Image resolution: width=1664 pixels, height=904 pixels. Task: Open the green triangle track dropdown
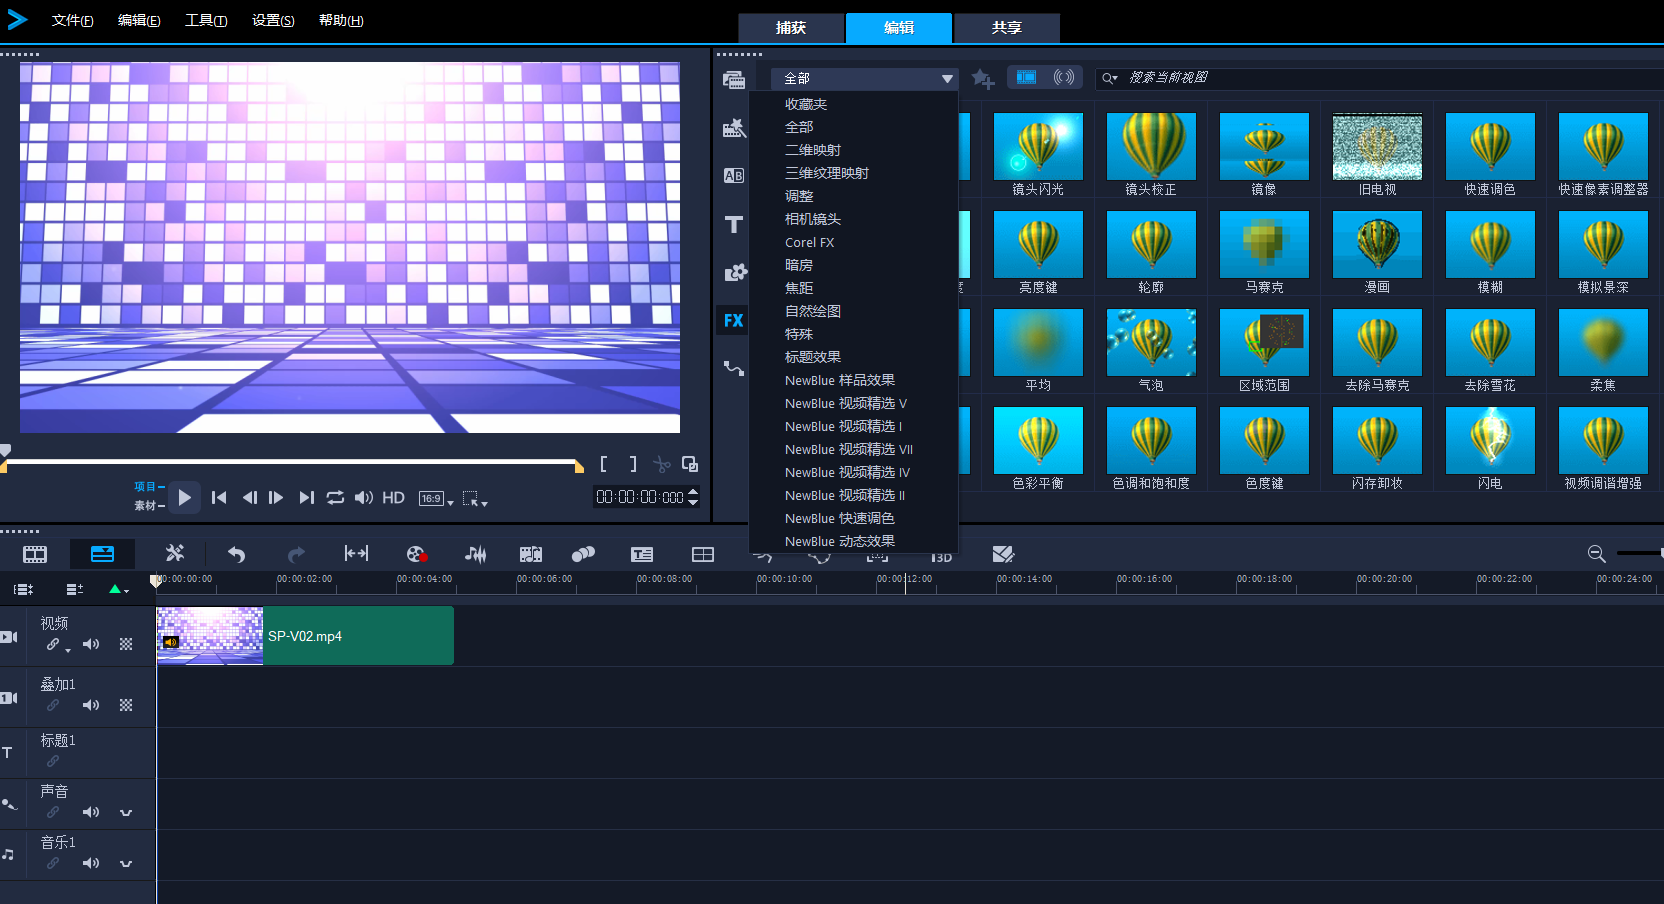tap(119, 590)
